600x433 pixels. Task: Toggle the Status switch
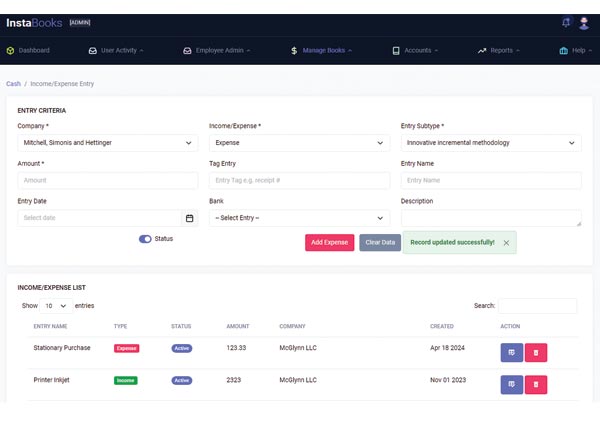[x=145, y=239]
